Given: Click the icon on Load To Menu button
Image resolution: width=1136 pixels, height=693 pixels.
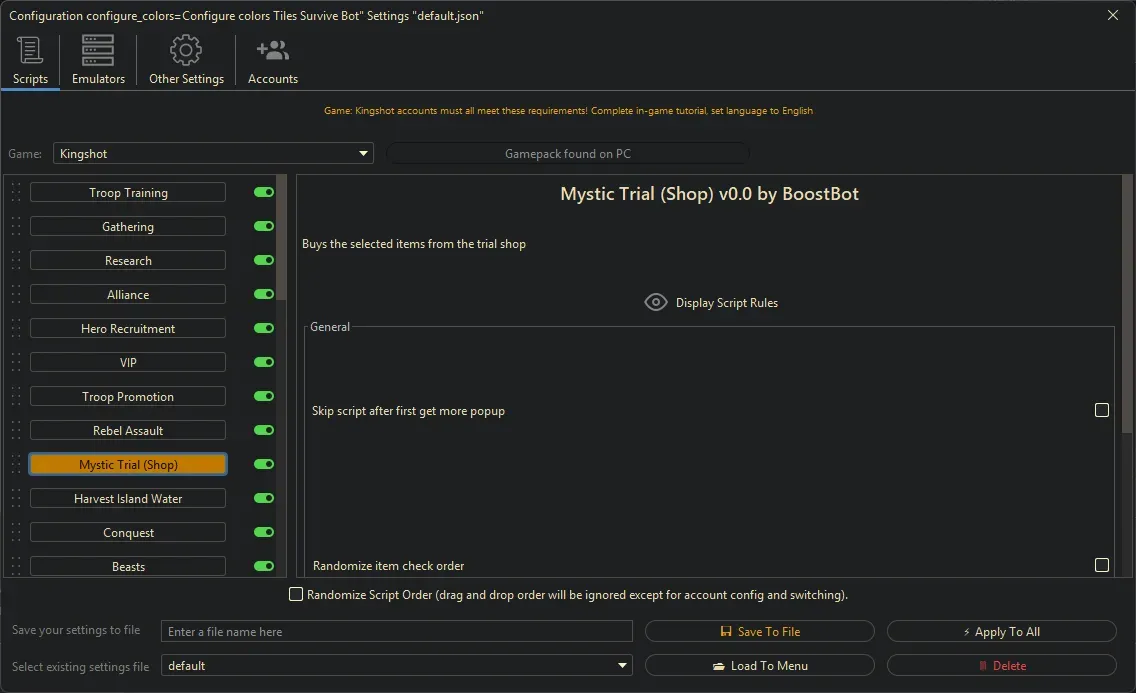Looking at the screenshot, I should click(721, 665).
